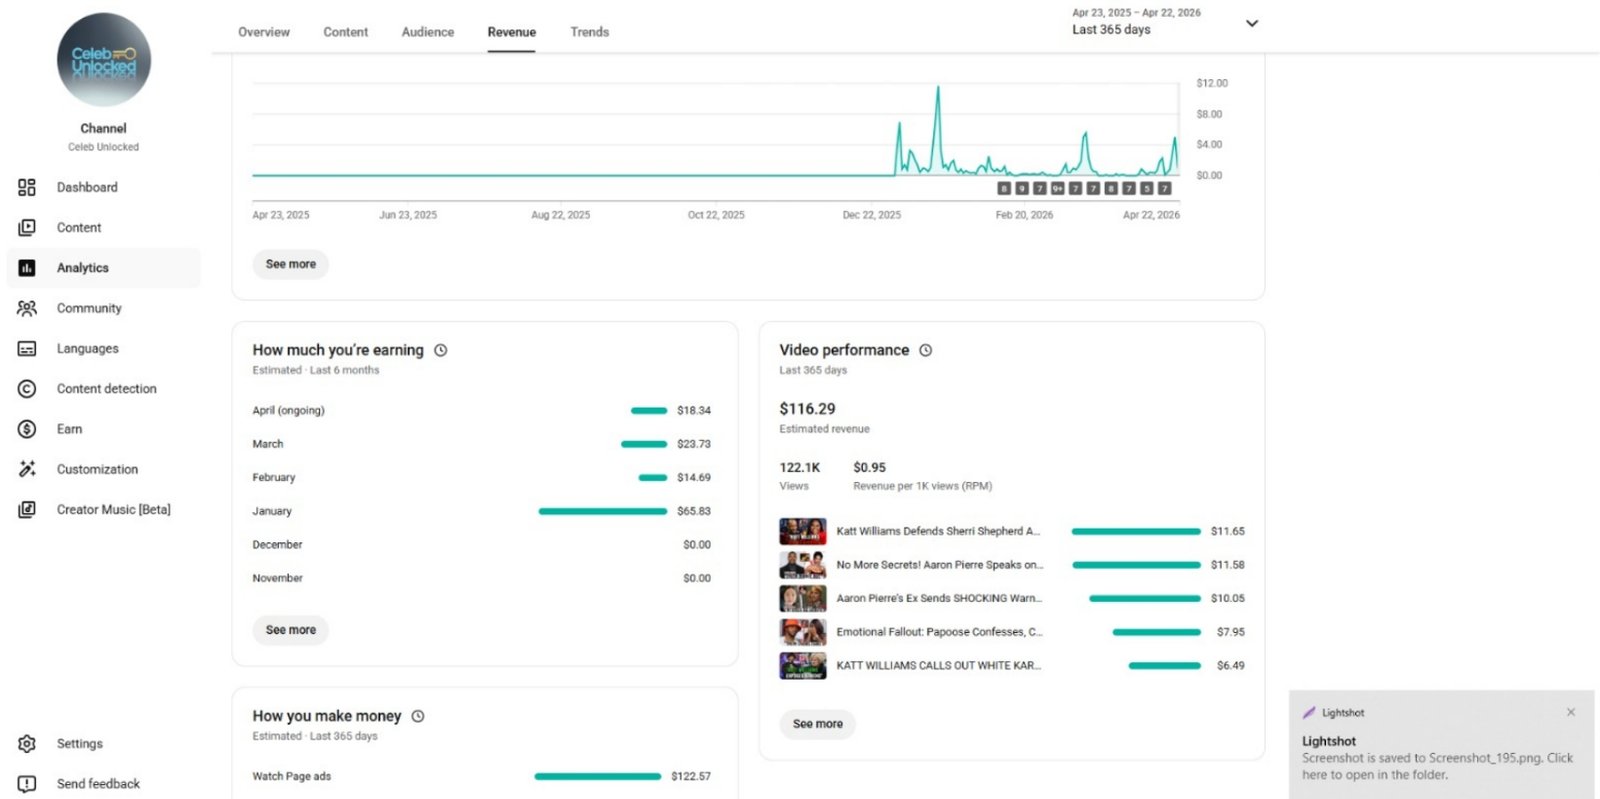Click clock icon beside Video performance
The height and width of the screenshot is (799, 1600).
[x=926, y=350]
